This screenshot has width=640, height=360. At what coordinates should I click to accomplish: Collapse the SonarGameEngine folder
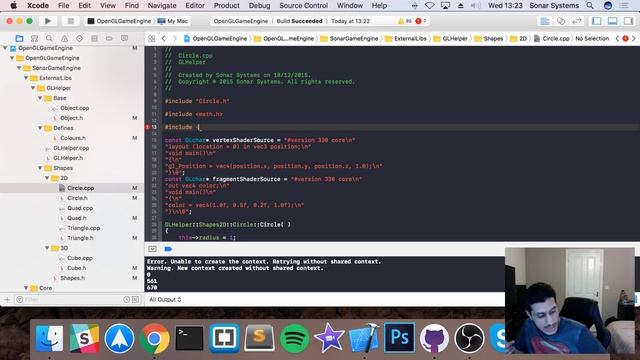tap(19, 68)
